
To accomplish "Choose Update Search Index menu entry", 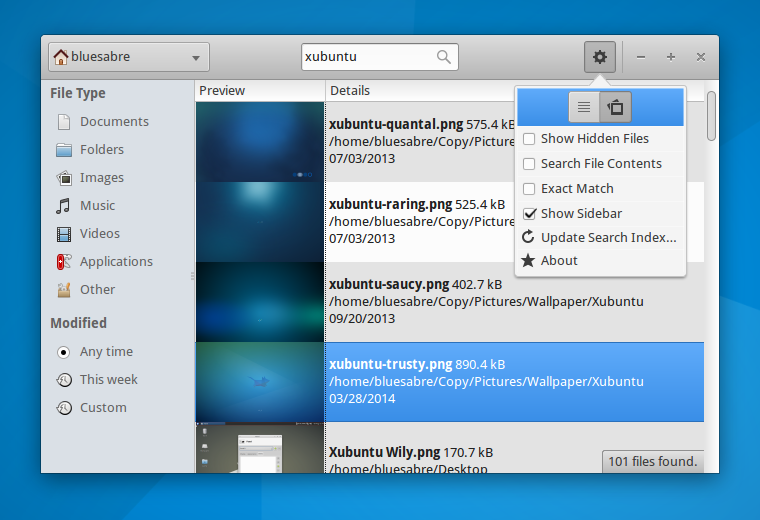I will point(600,237).
